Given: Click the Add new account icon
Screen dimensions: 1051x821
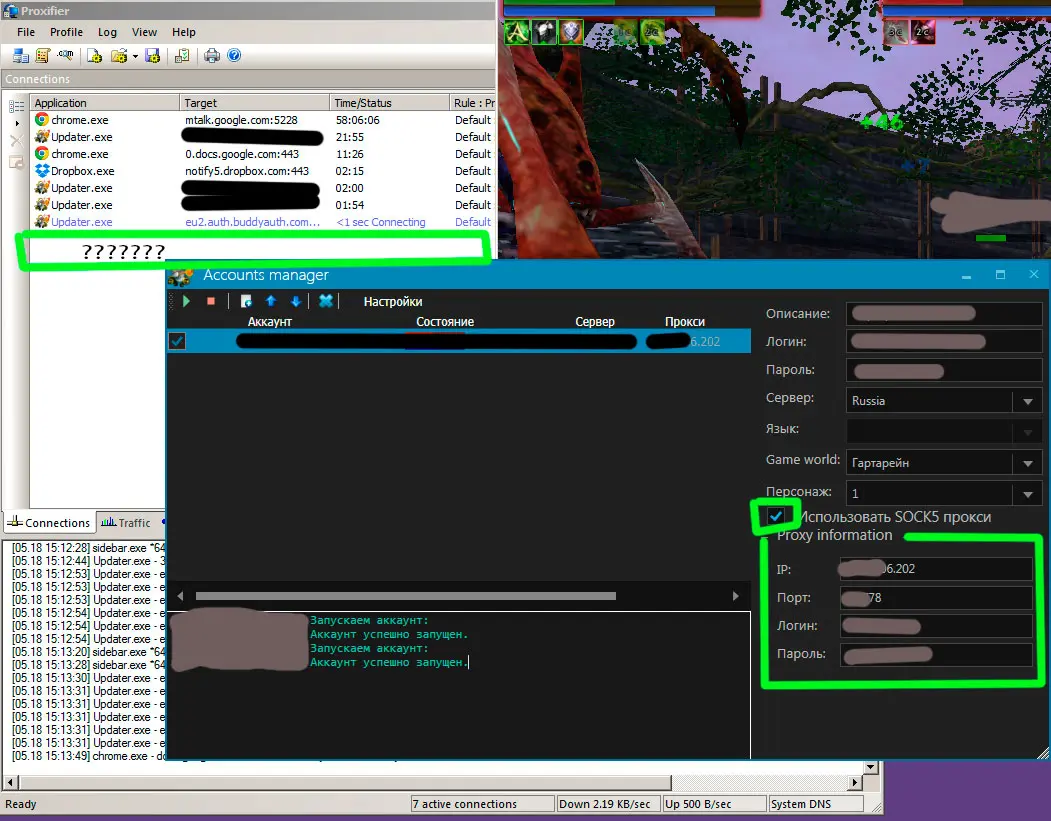Looking at the screenshot, I should [246, 301].
